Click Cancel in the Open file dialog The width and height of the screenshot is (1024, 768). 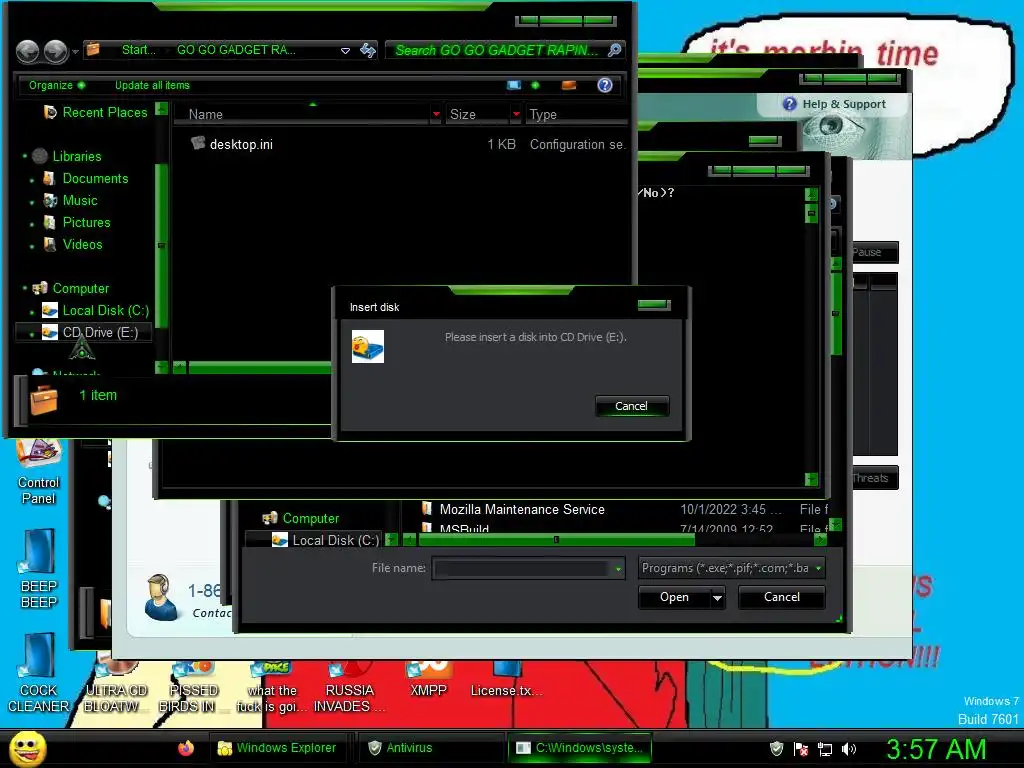pos(782,597)
